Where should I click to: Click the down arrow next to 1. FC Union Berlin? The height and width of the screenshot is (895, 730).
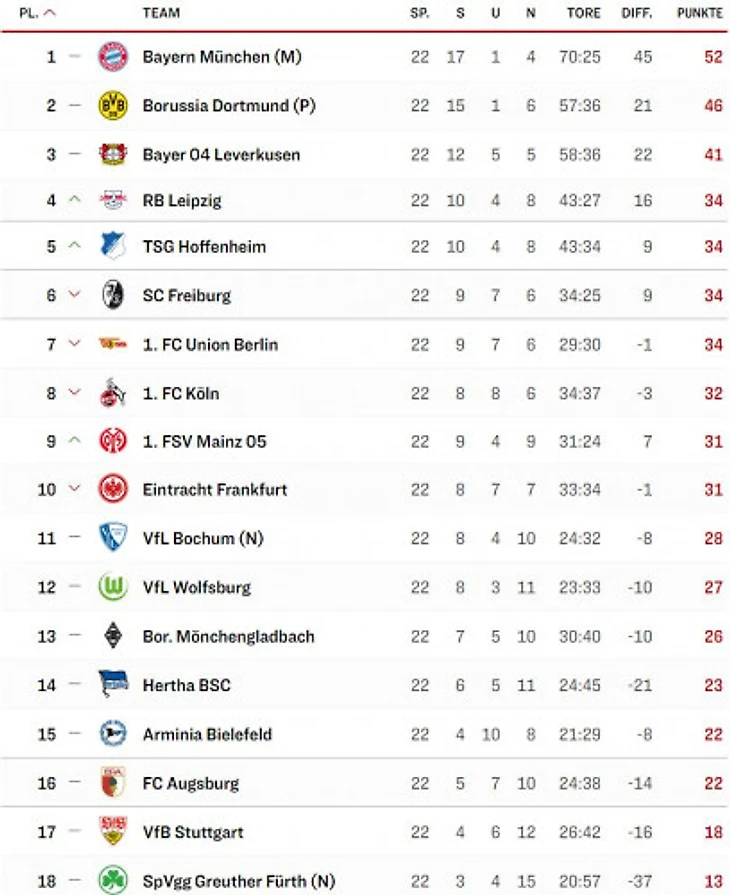(75, 344)
